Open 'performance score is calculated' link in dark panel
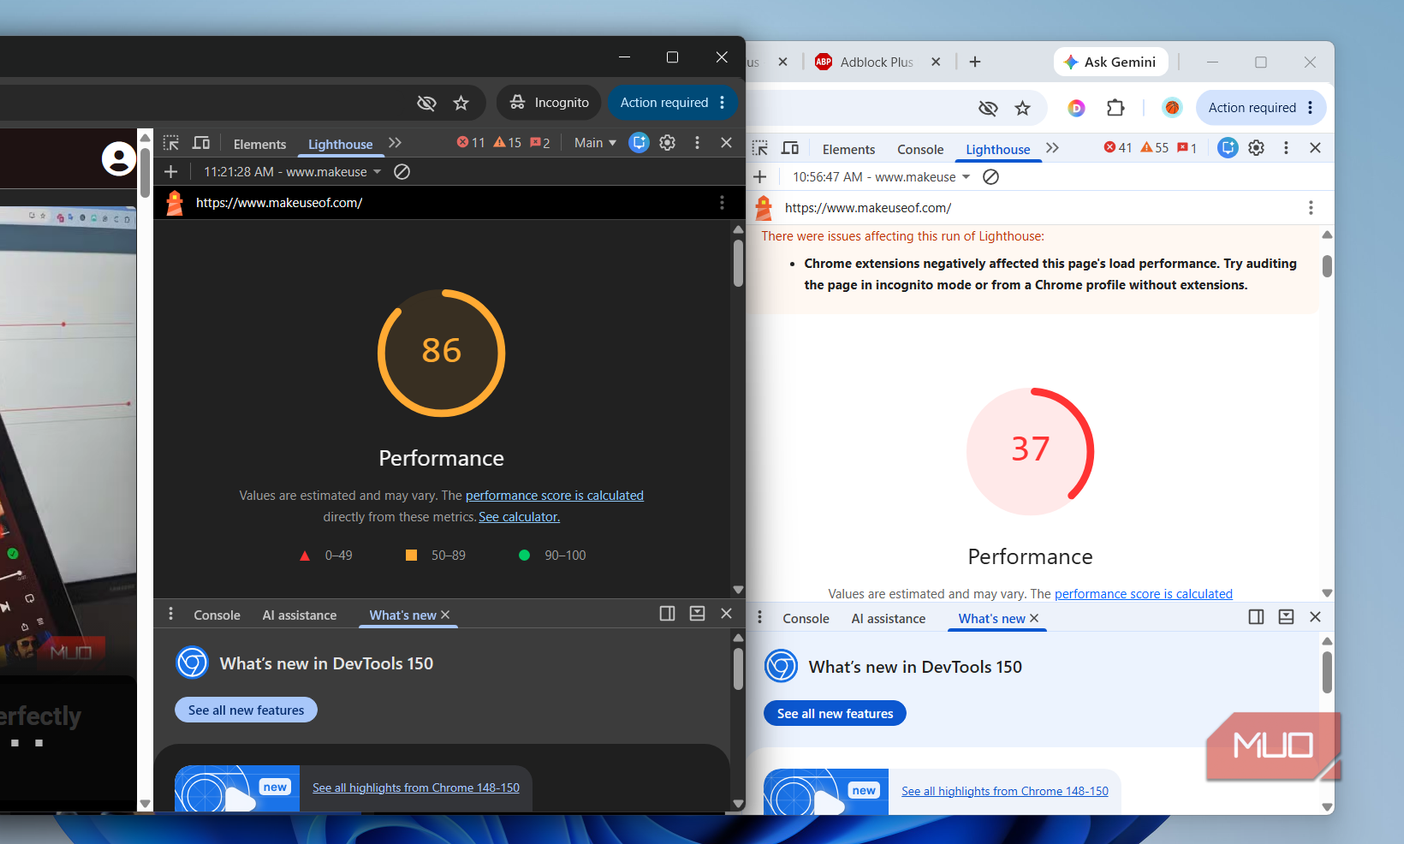Screen dimensions: 1404x844 coord(554,495)
